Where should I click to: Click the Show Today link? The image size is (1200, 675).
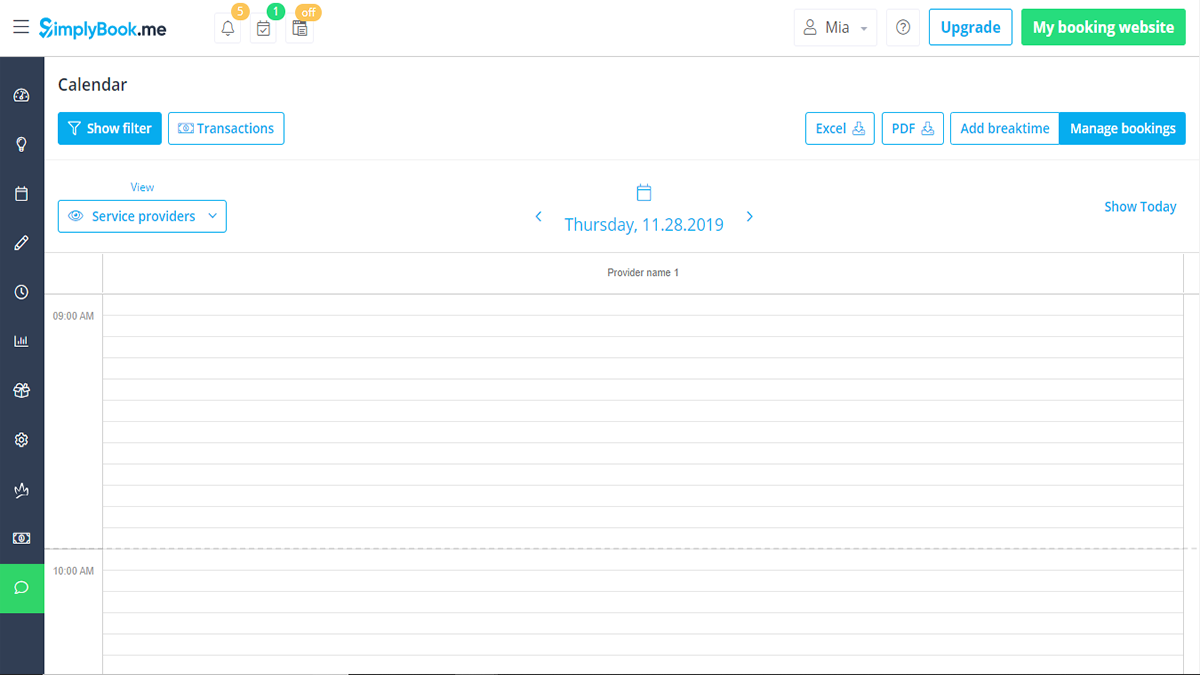(1140, 206)
